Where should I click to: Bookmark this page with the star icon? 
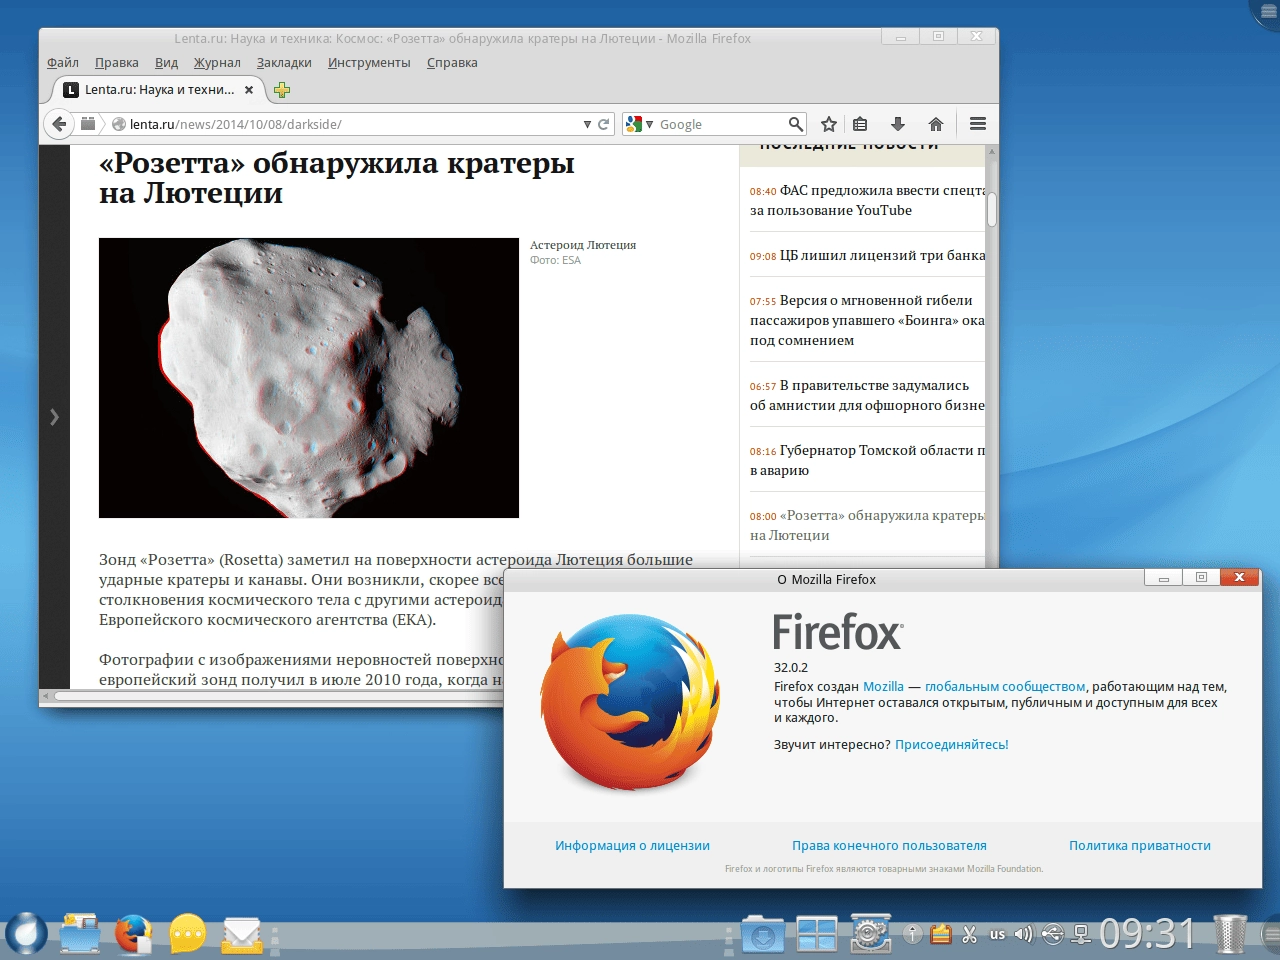(x=829, y=124)
